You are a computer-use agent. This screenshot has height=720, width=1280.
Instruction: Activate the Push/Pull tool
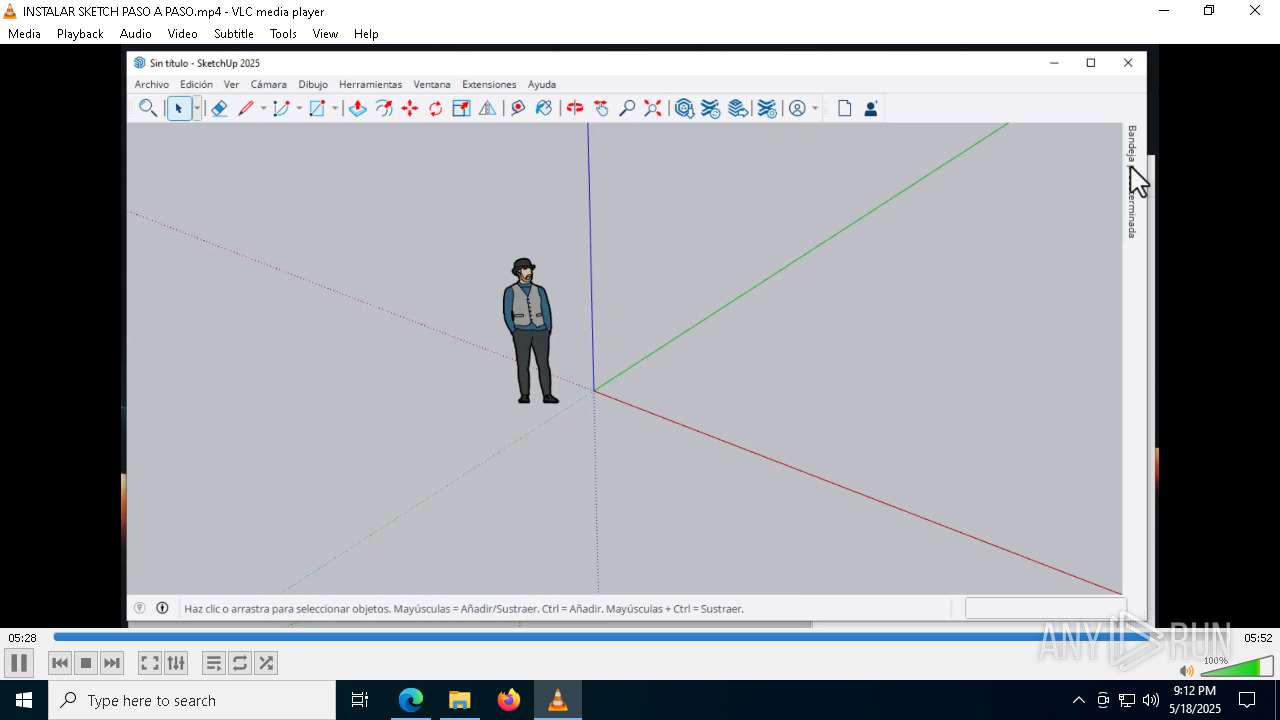click(357, 108)
